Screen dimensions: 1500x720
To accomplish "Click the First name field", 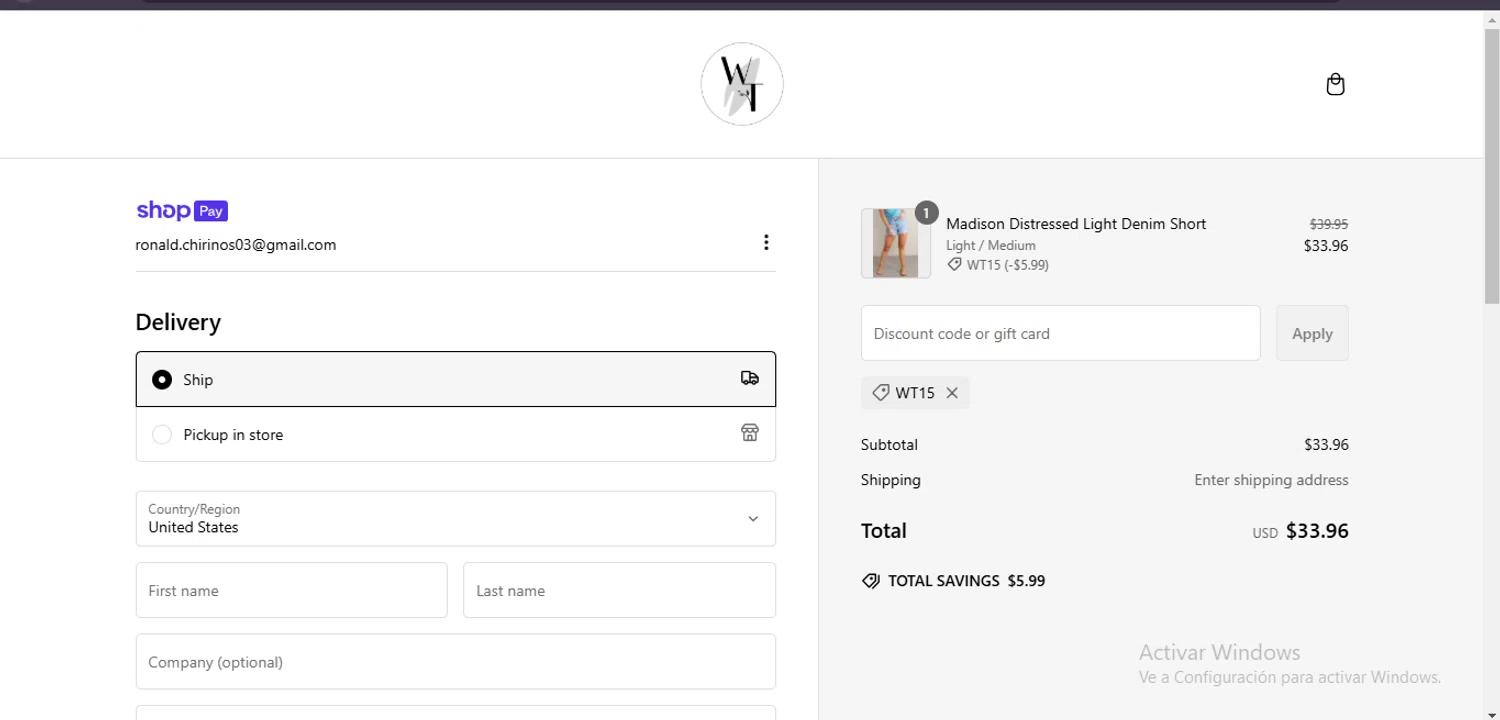I will click(x=291, y=590).
